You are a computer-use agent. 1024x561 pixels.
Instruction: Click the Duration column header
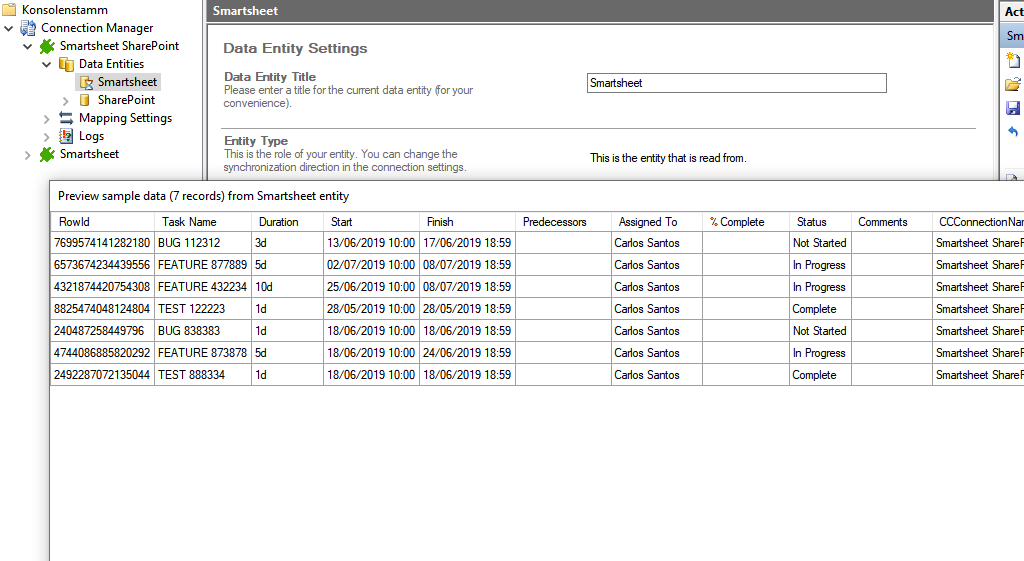(x=278, y=222)
